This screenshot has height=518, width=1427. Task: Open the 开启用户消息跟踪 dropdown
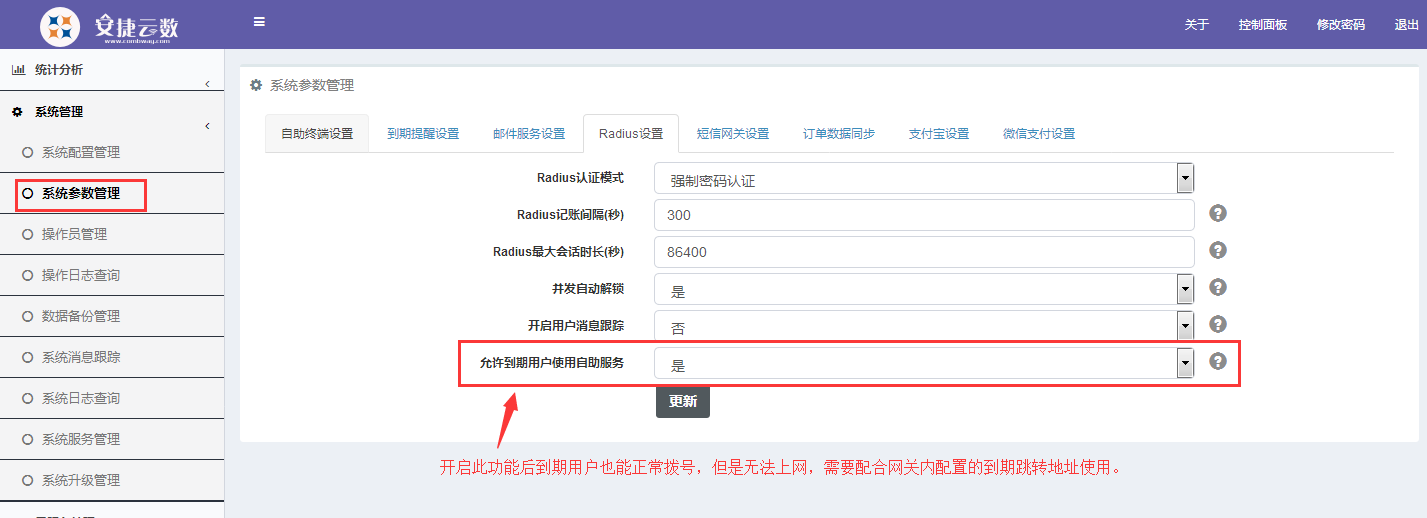924,327
